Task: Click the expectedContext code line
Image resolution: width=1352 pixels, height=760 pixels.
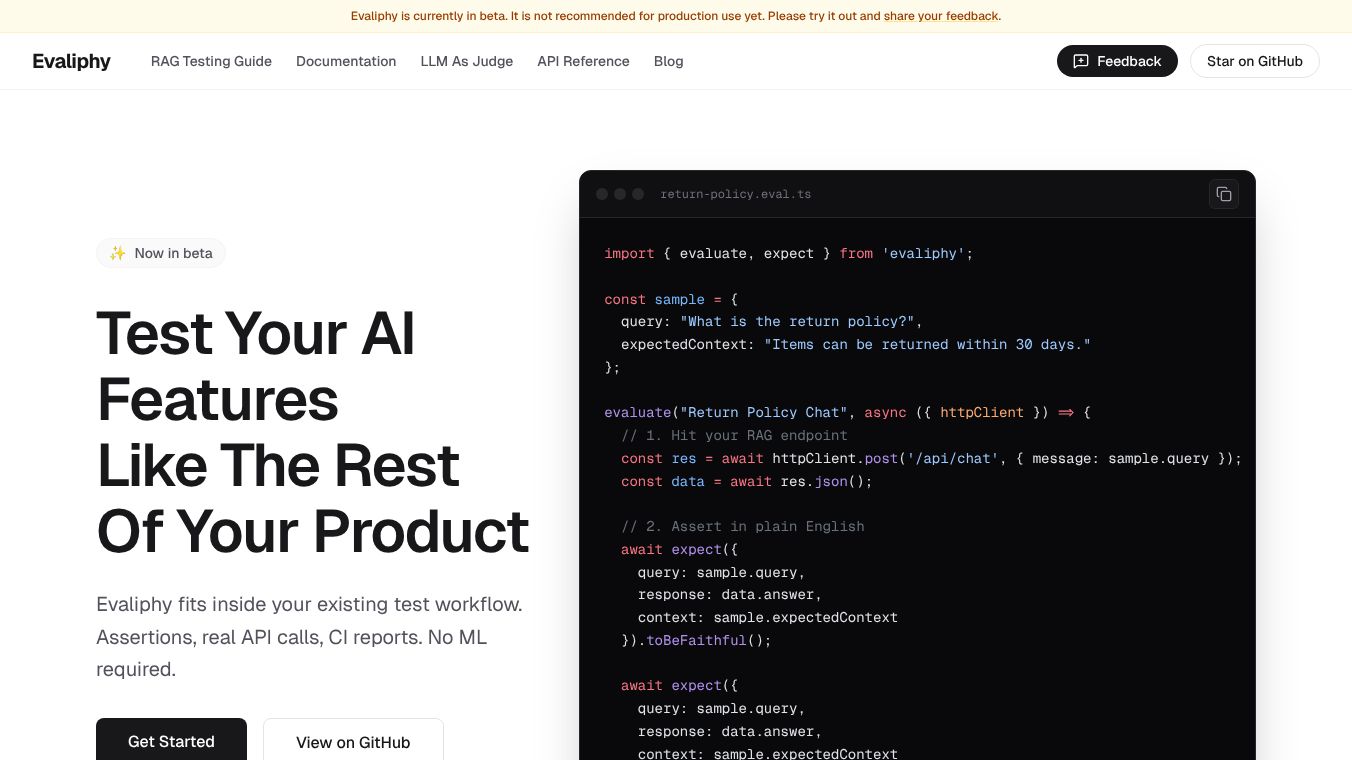Action: pos(856,345)
